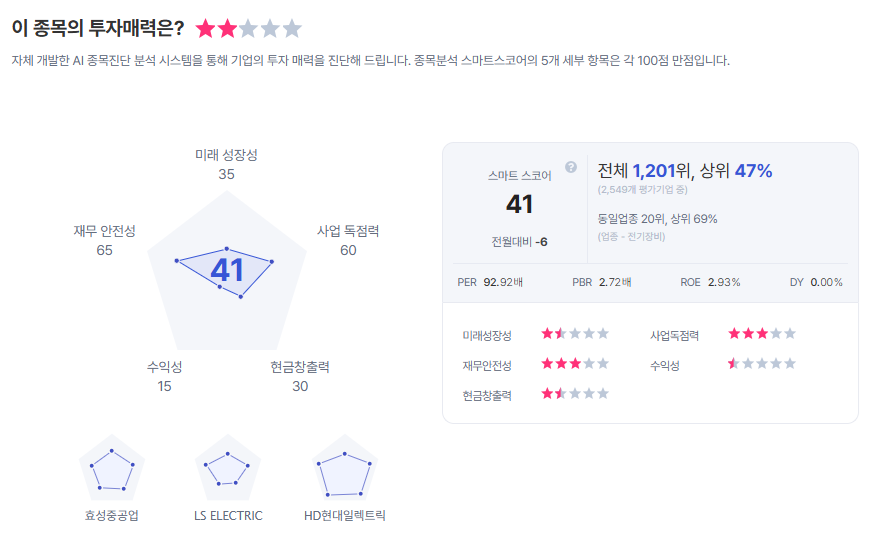Image resolution: width=873 pixels, height=538 pixels.
Task: Click the 미래성장성 star rating row
Action: 575,333
